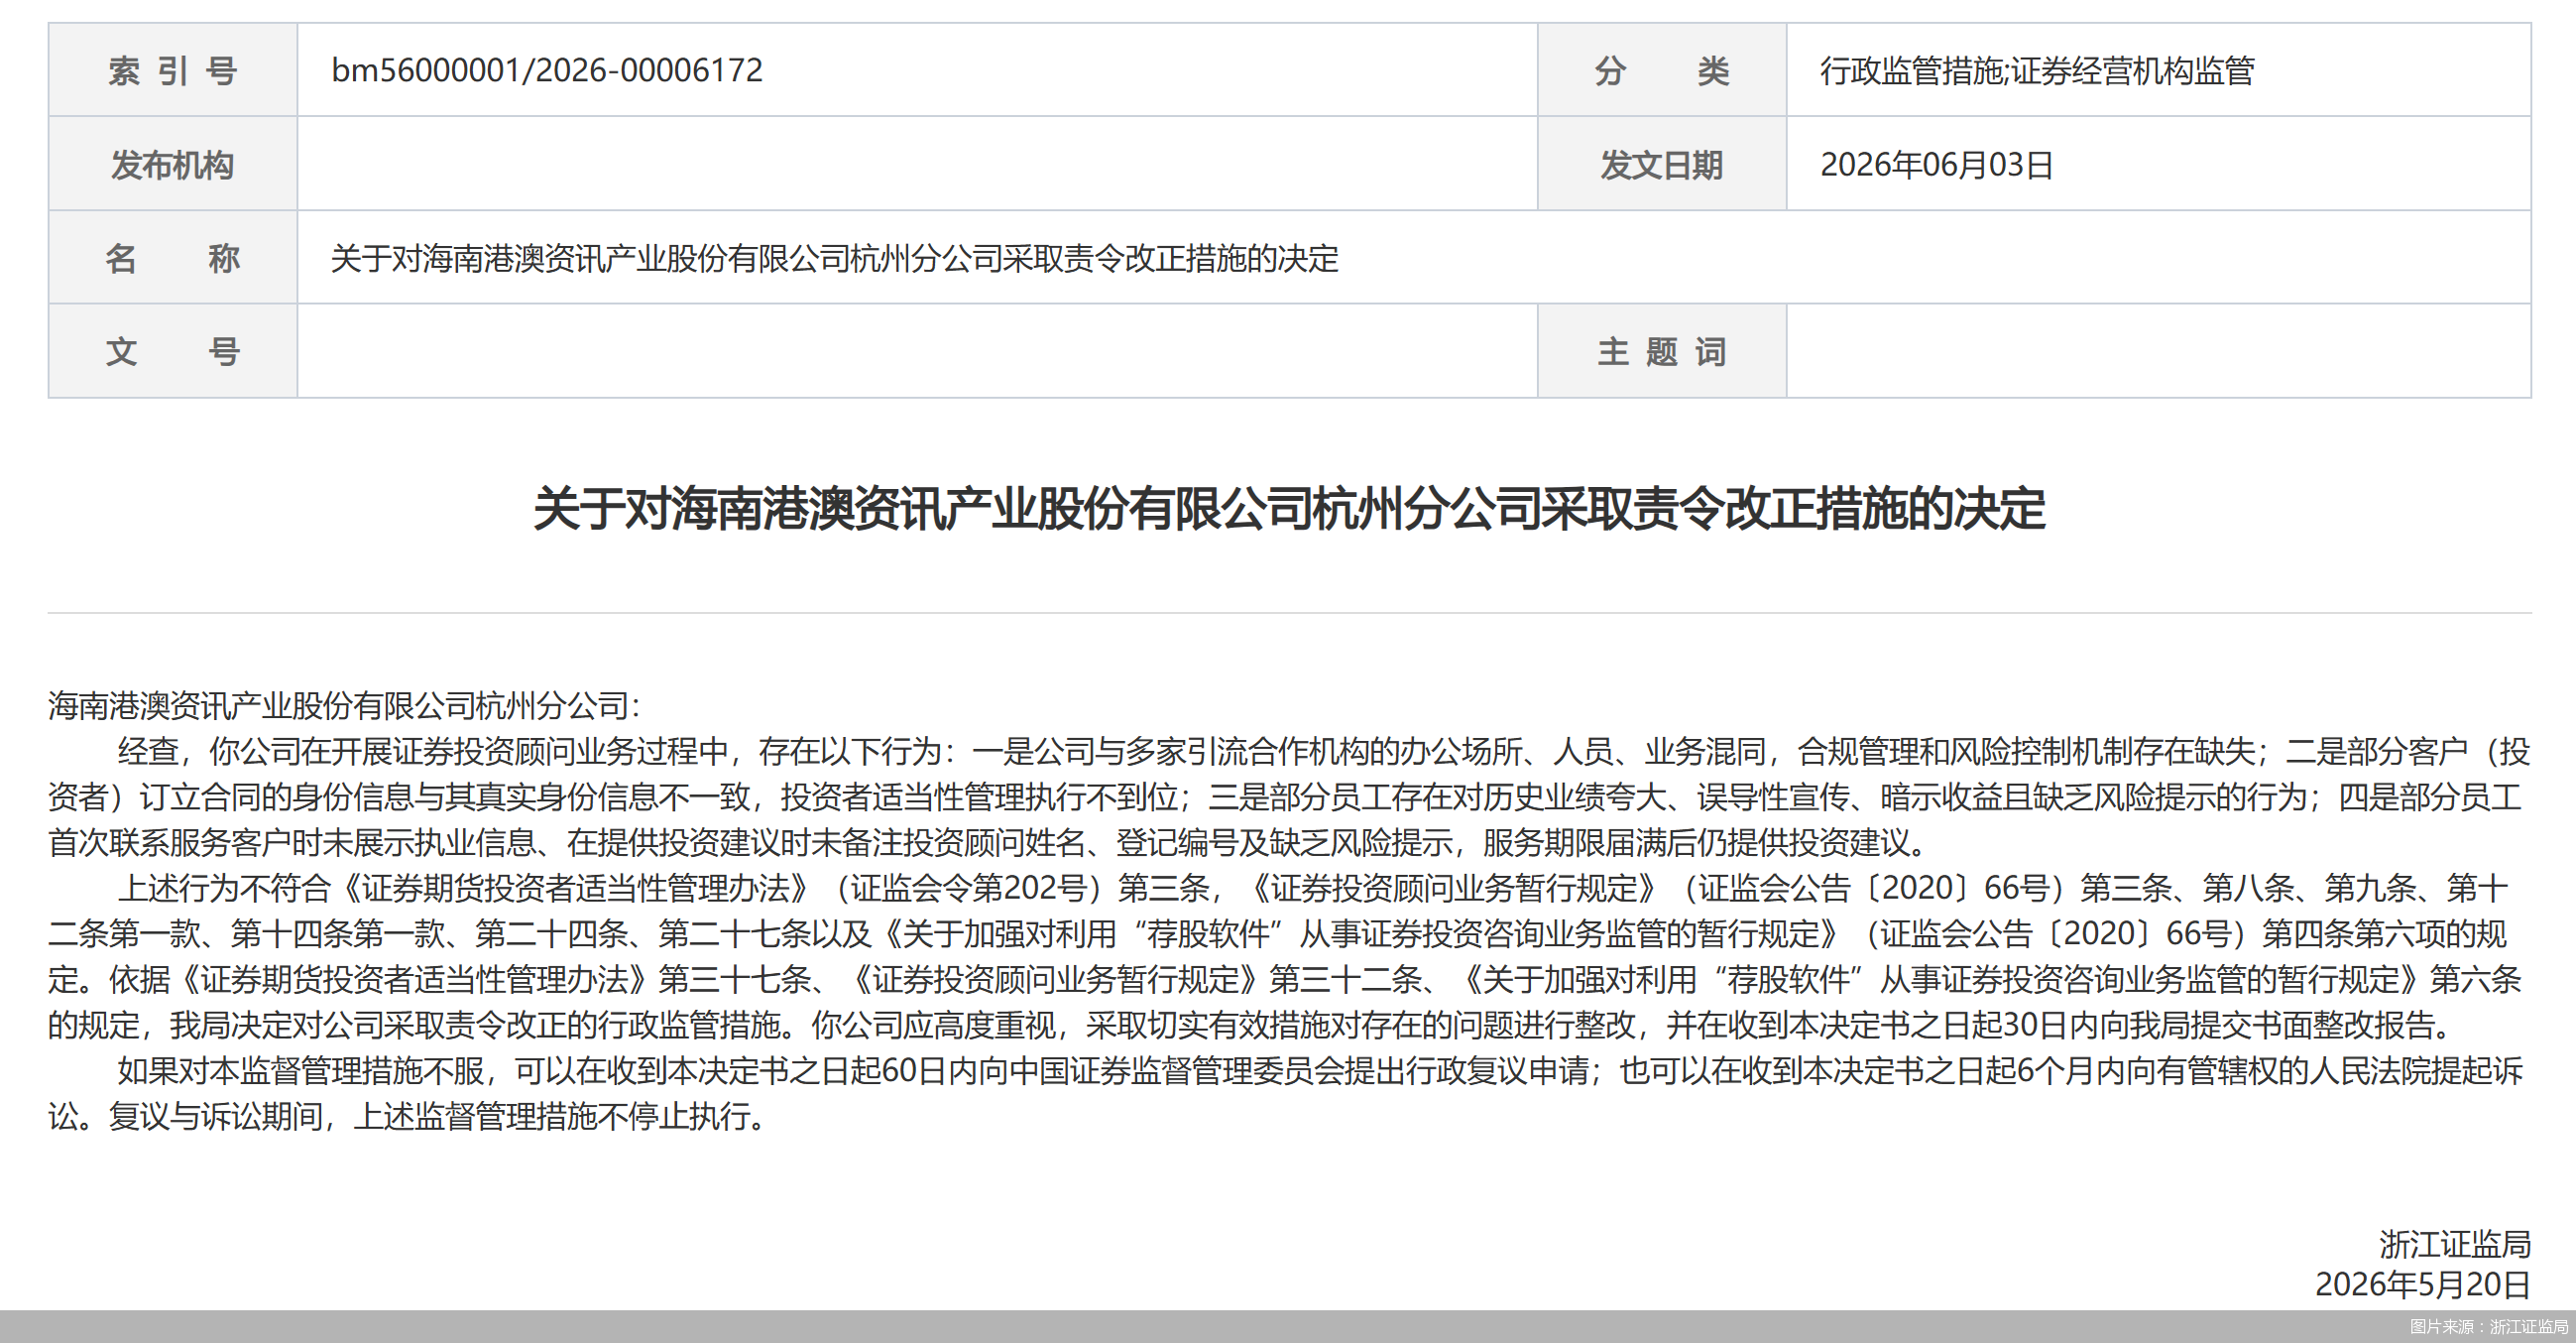The width and height of the screenshot is (2576, 1343).
Task: Select the document name in the 名称 row
Action: (x=834, y=258)
